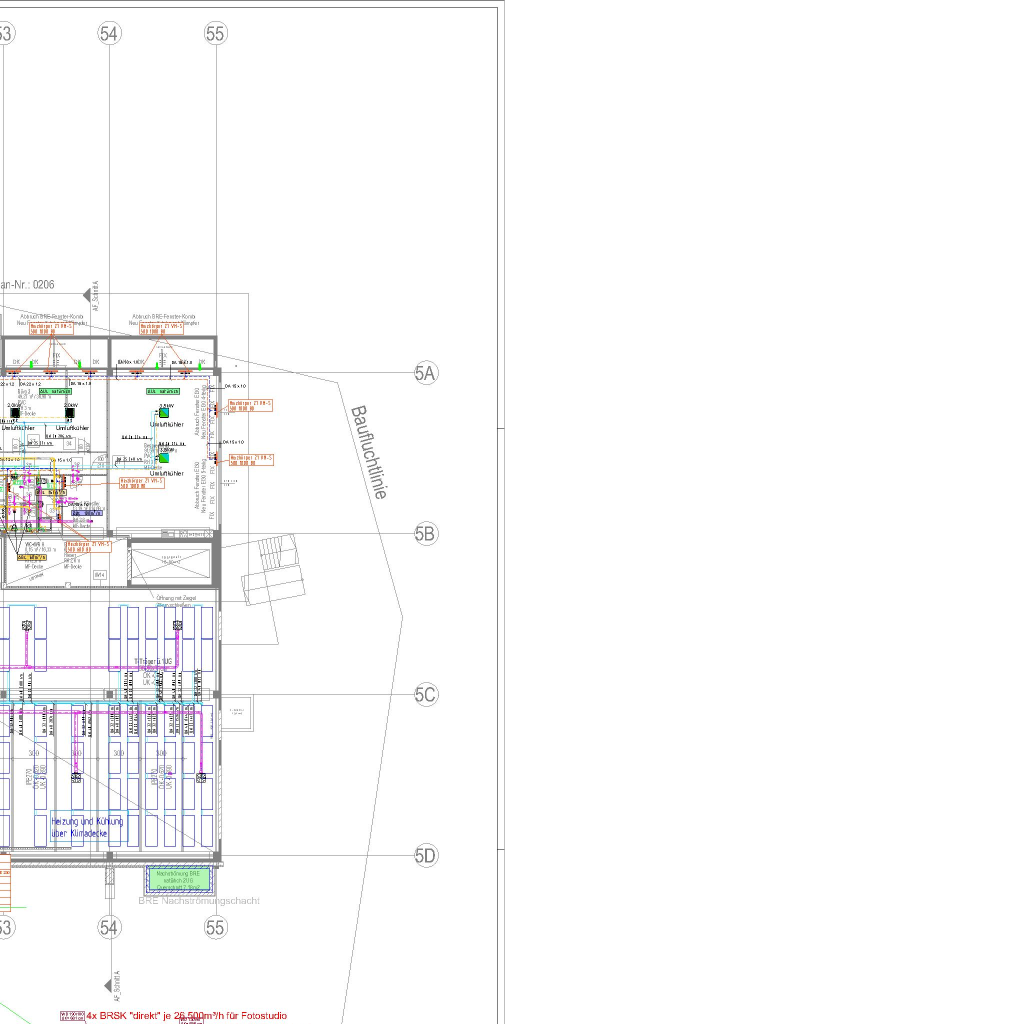
Task: Click the top grid bubble 55
Action: 216,34
